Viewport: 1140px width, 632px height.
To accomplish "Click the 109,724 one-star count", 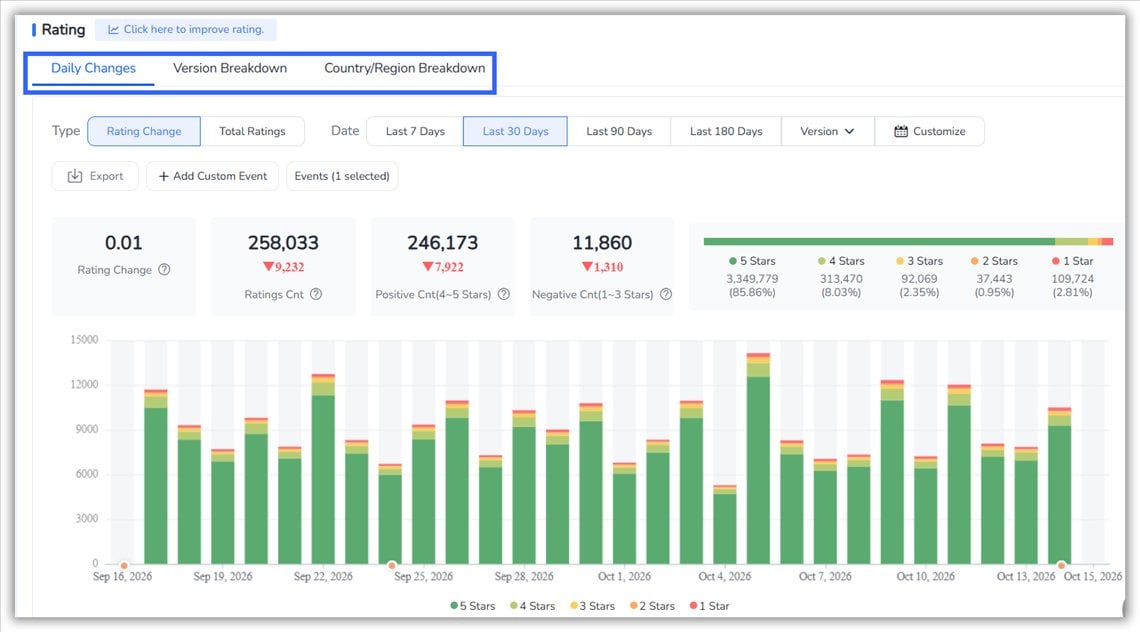I will [x=1072, y=279].
